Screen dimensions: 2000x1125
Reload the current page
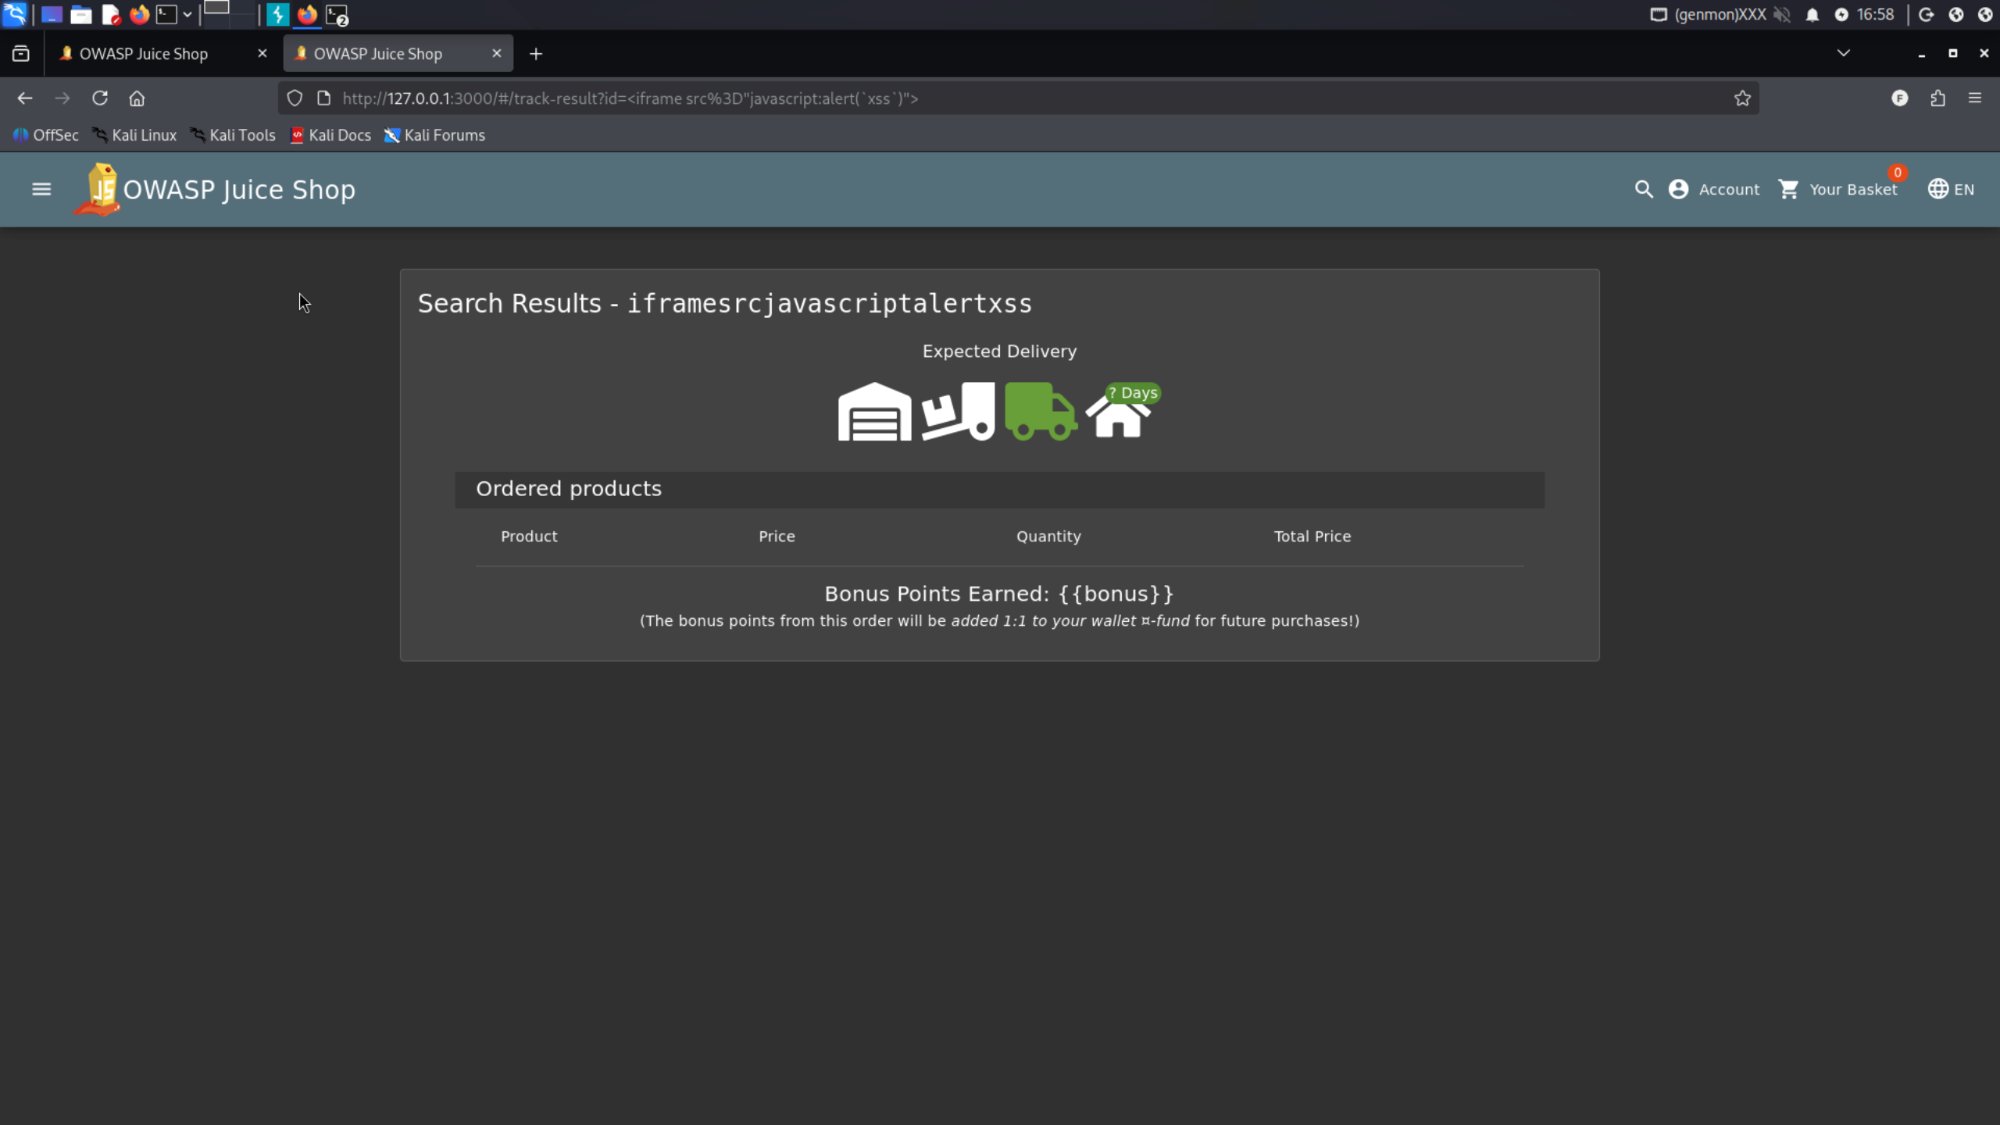click(100, 98)
